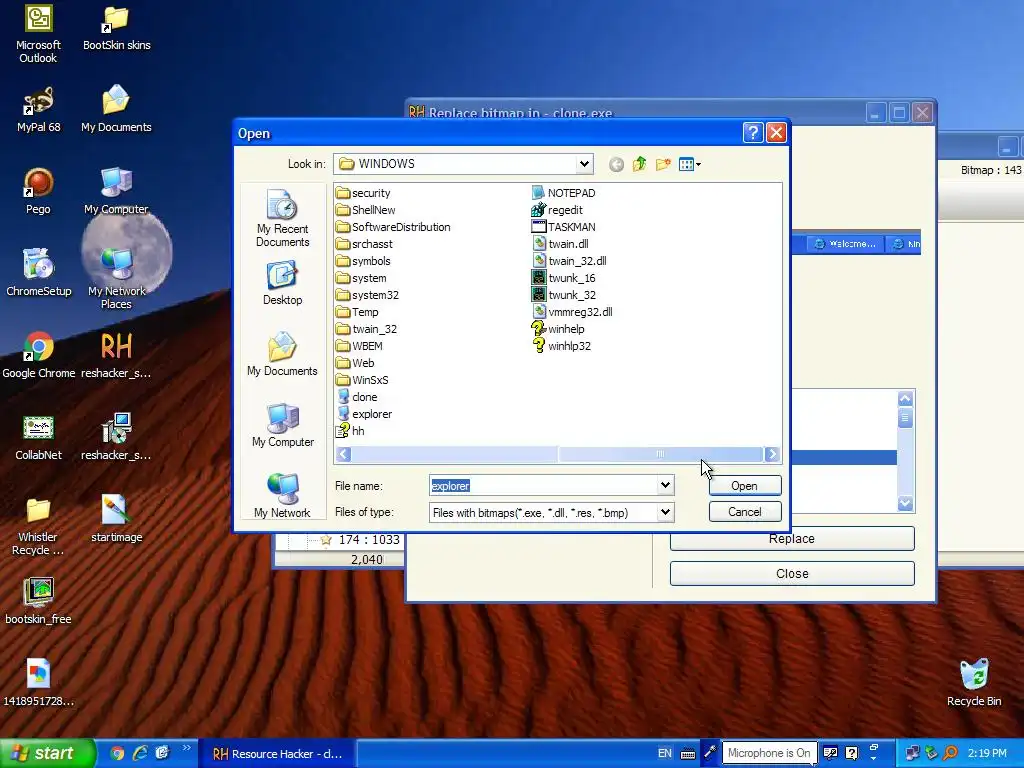
Task: Go up one folder level icon
Action: (x=639, y=164)
